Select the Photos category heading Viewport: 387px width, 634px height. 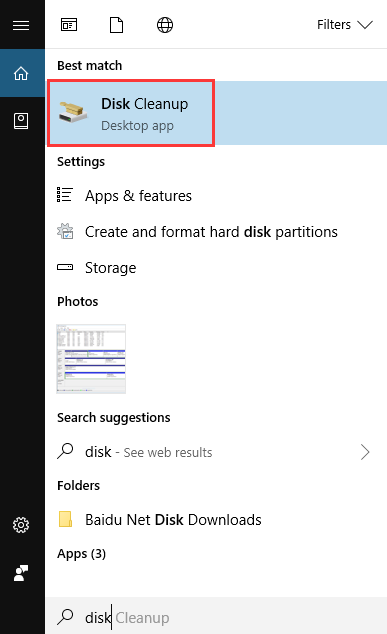click(x=78, y=302)
